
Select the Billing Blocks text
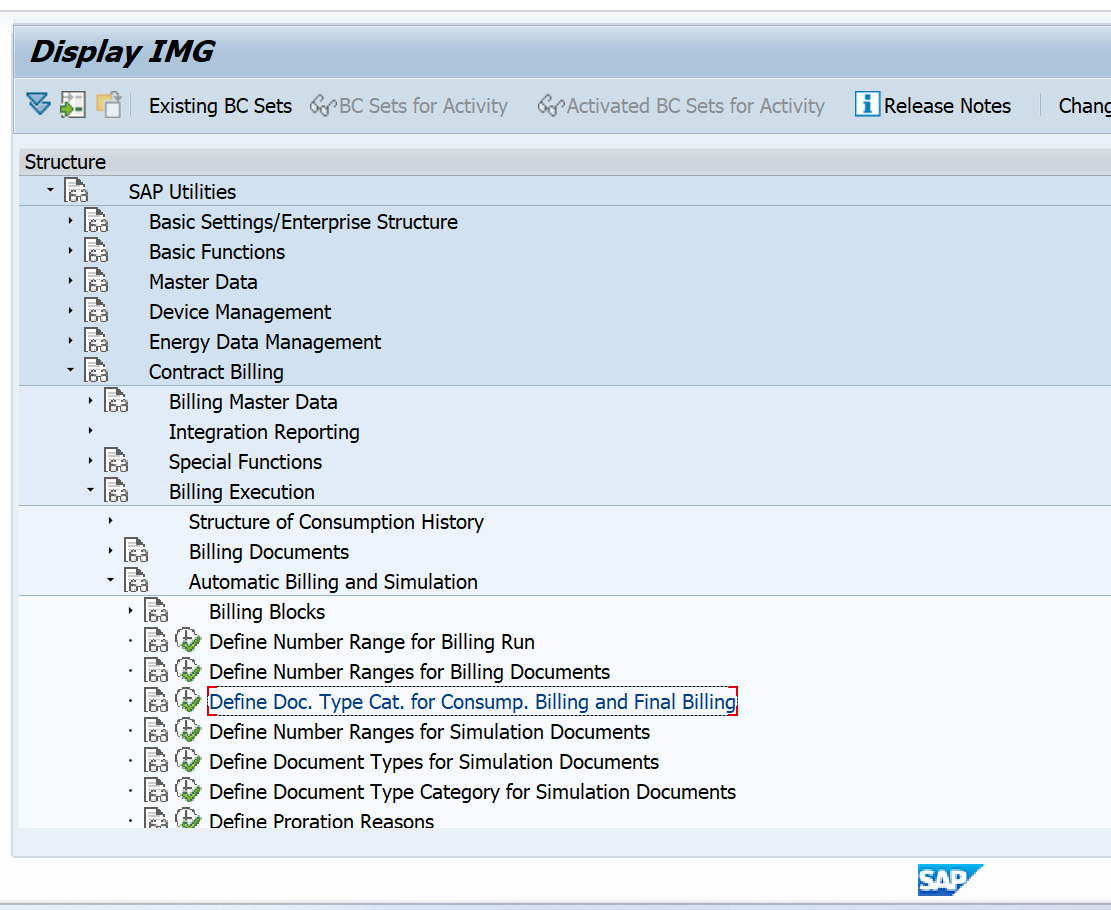pos(267,612)
